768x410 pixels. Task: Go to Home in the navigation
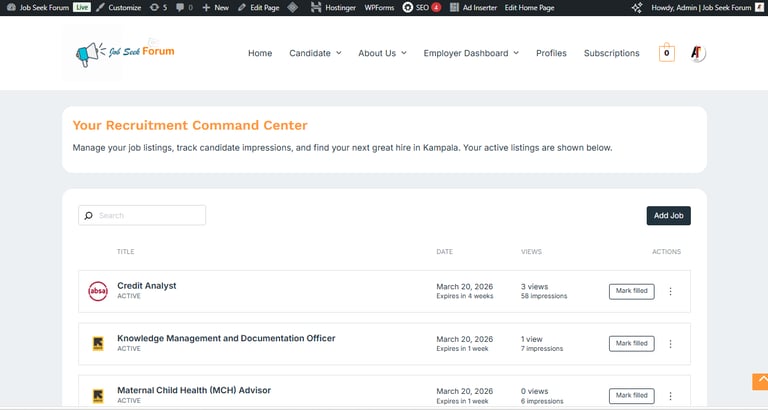pos(260,53)
